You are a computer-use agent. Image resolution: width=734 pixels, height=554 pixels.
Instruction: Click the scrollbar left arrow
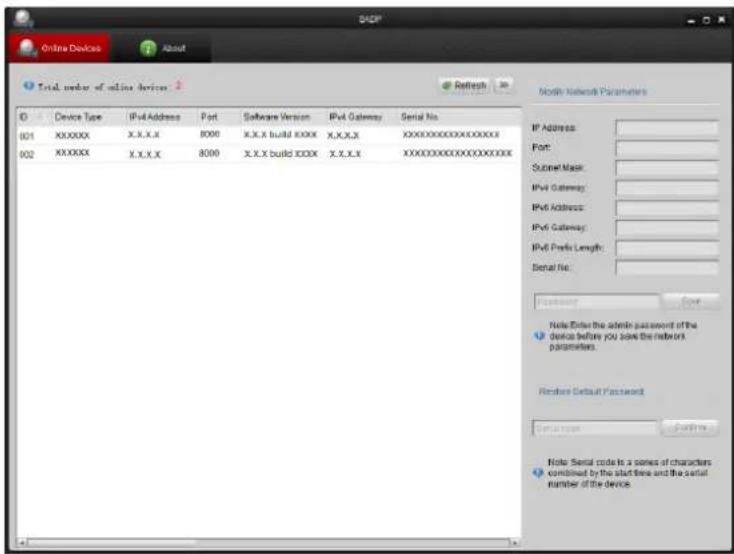coord(22,542)
